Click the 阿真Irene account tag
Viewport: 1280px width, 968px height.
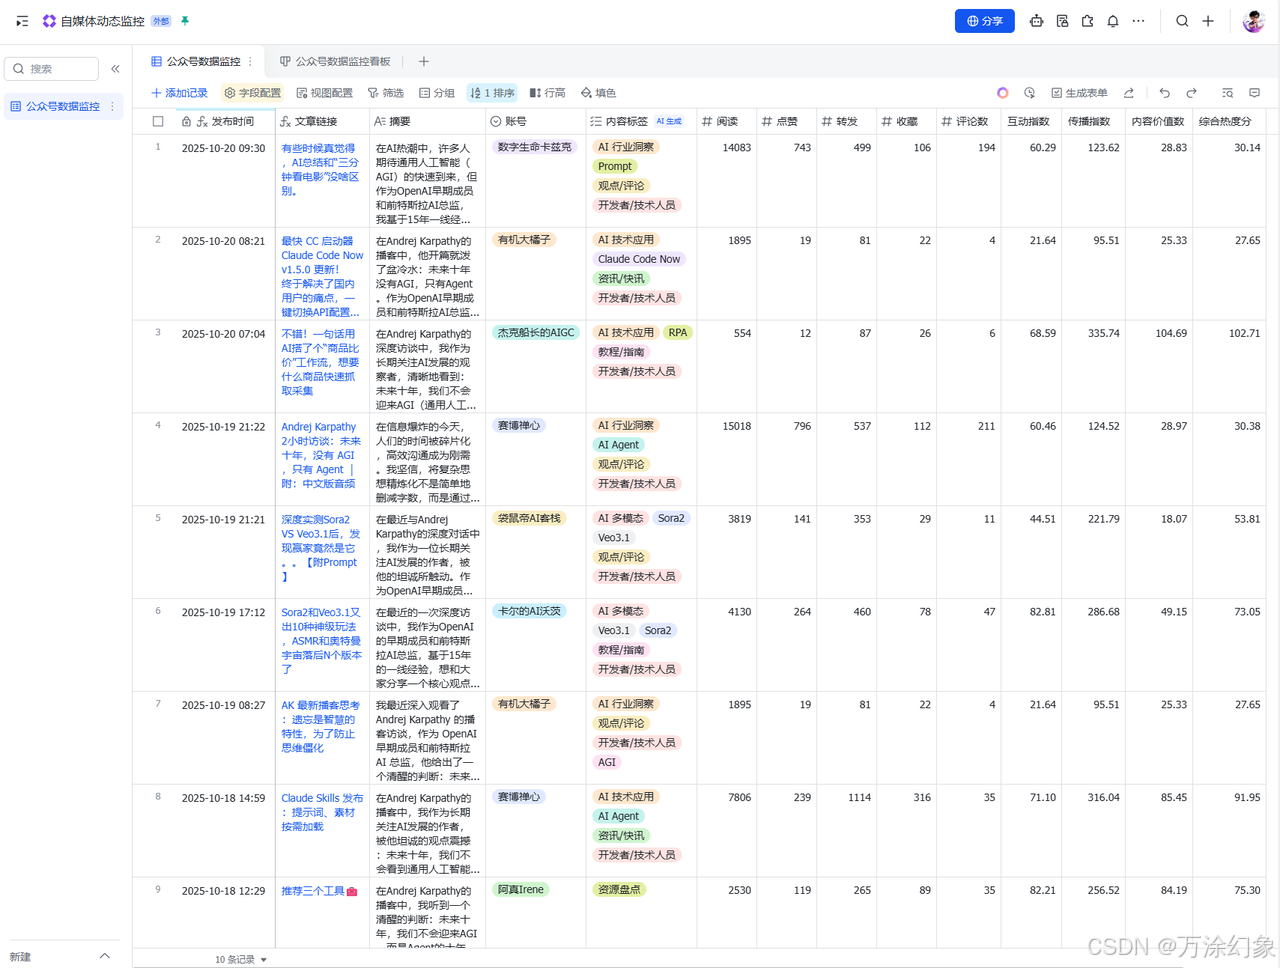(x=520, y=890)
